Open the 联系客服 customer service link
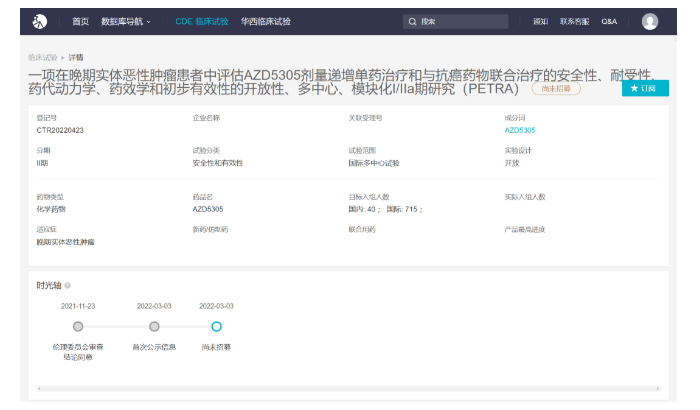700x410 pixels. 574,21
